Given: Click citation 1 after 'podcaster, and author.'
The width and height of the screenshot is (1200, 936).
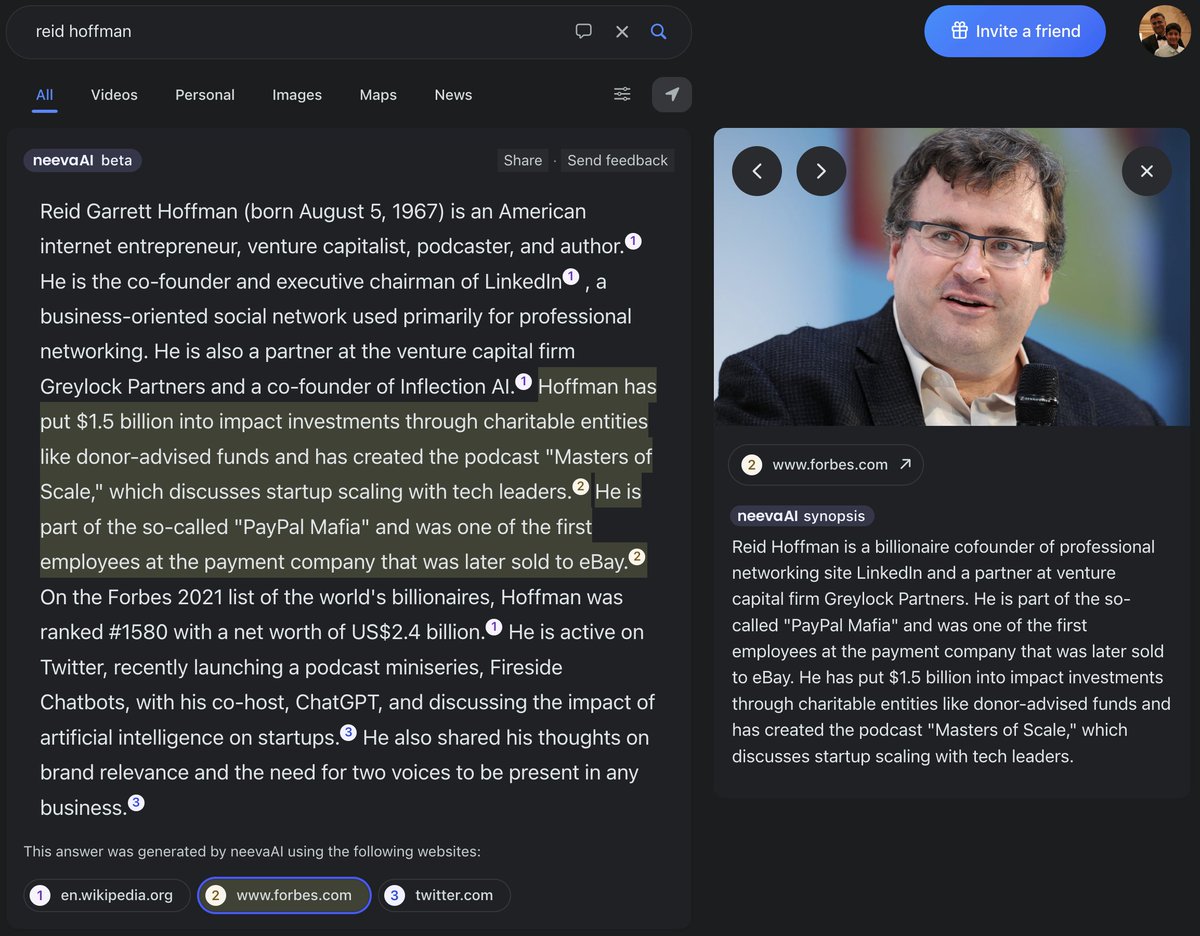Looking at the screenshot, I should pyautogui.click(x=632, y=241).
